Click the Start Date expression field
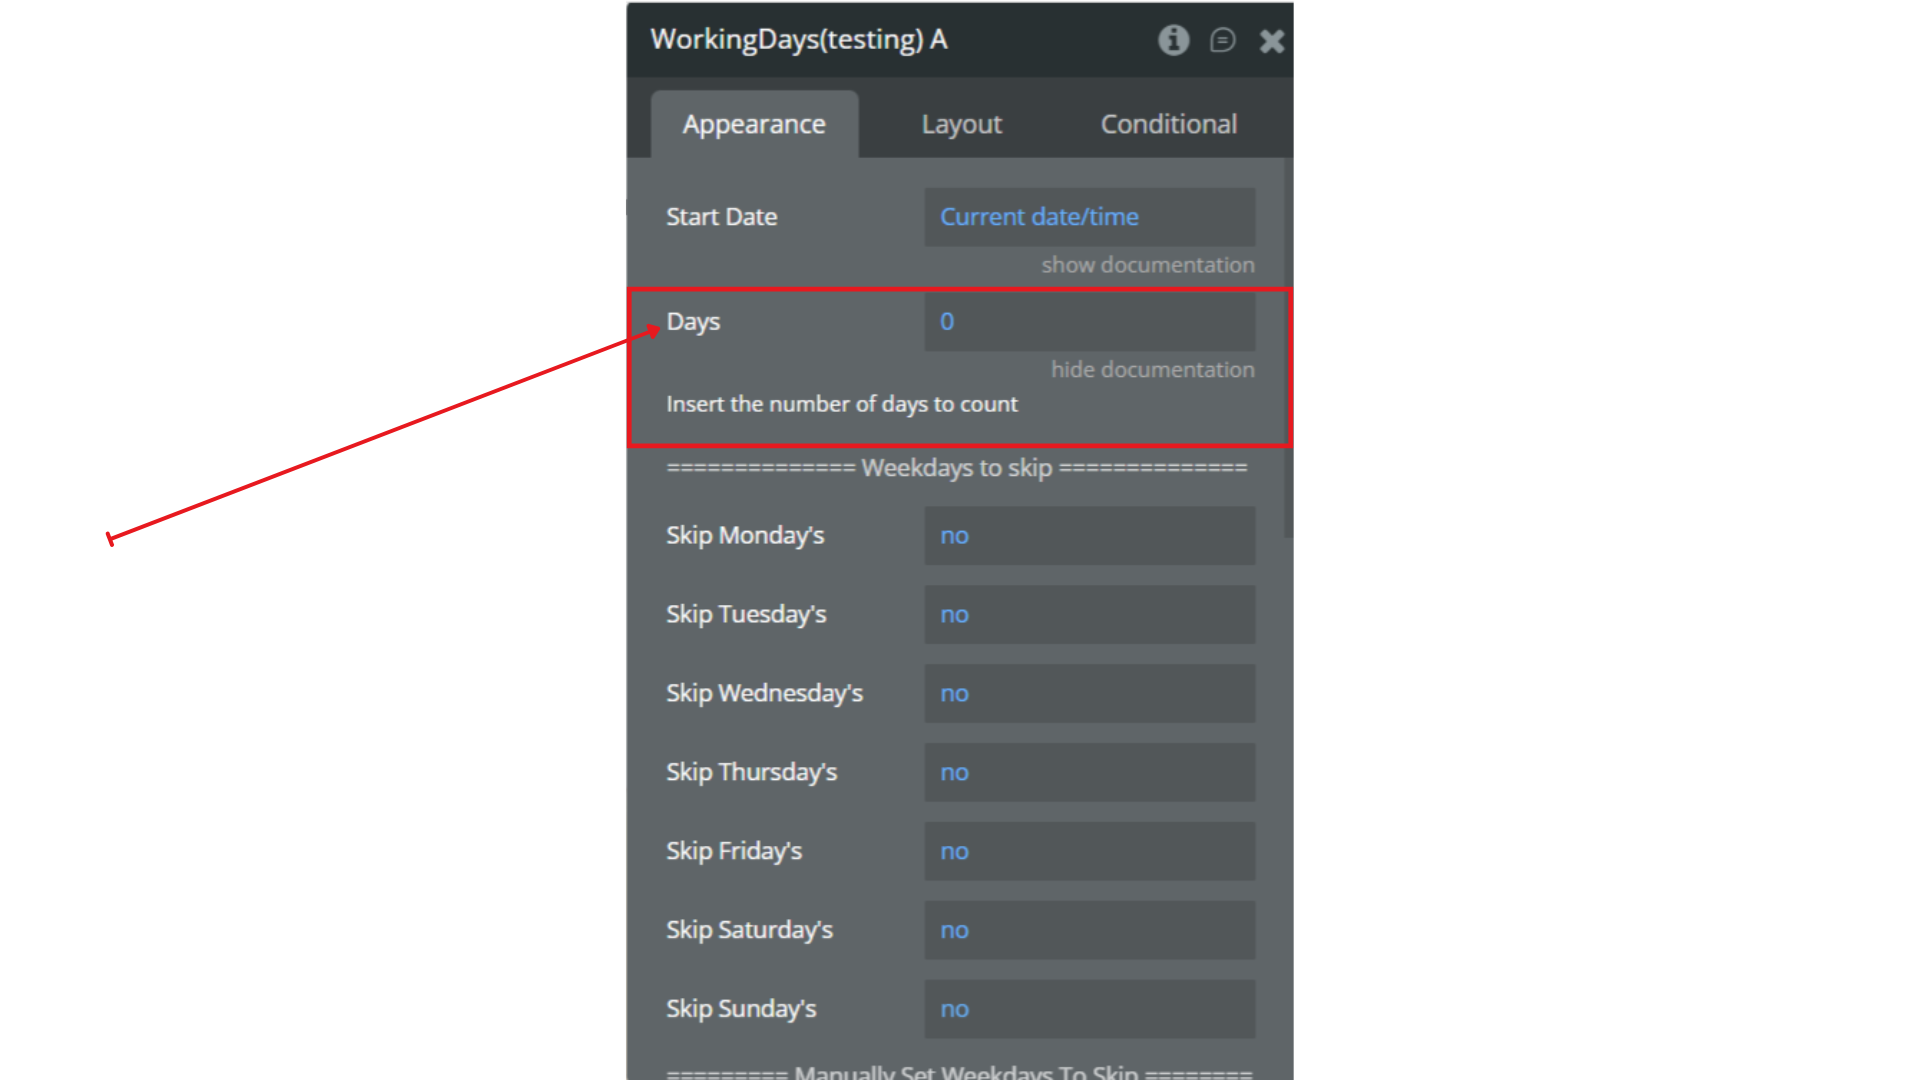This screenshot has height=1080, width=1920. tap(1089, 217)
